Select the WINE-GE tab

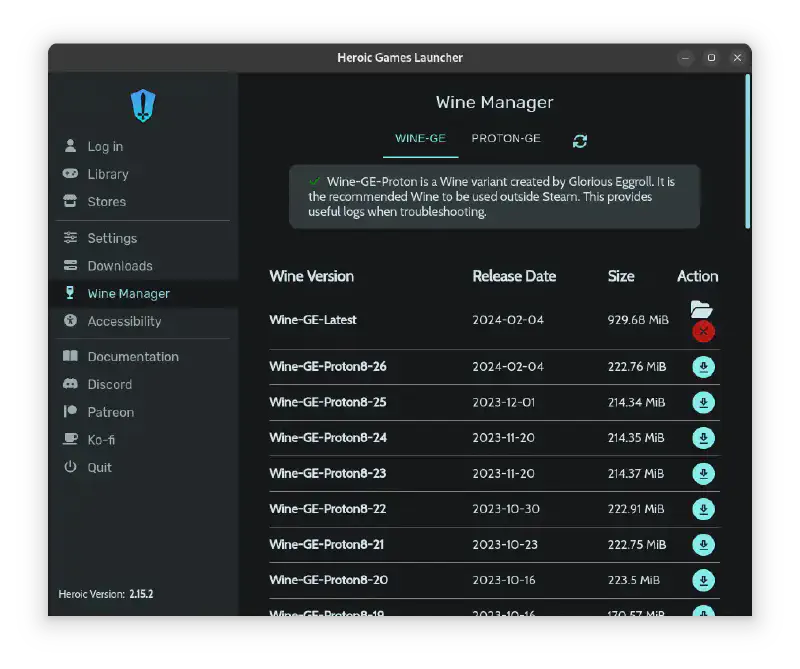[420, 139]
